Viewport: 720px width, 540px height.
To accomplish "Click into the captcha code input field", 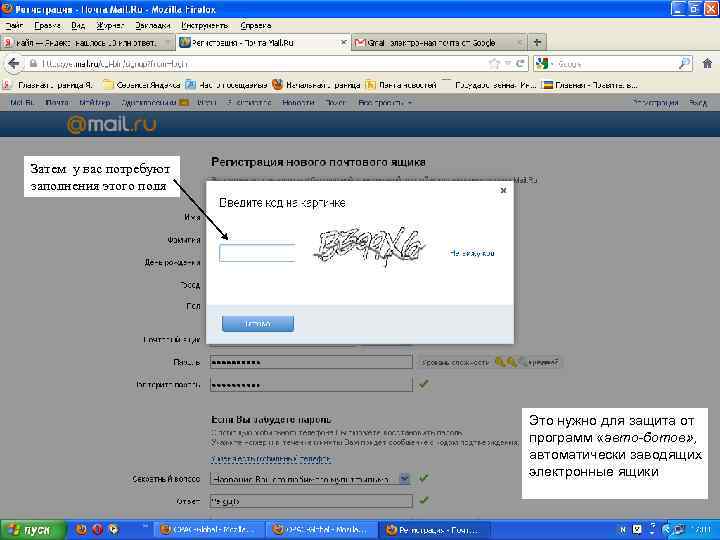I will tap(257, 253).
